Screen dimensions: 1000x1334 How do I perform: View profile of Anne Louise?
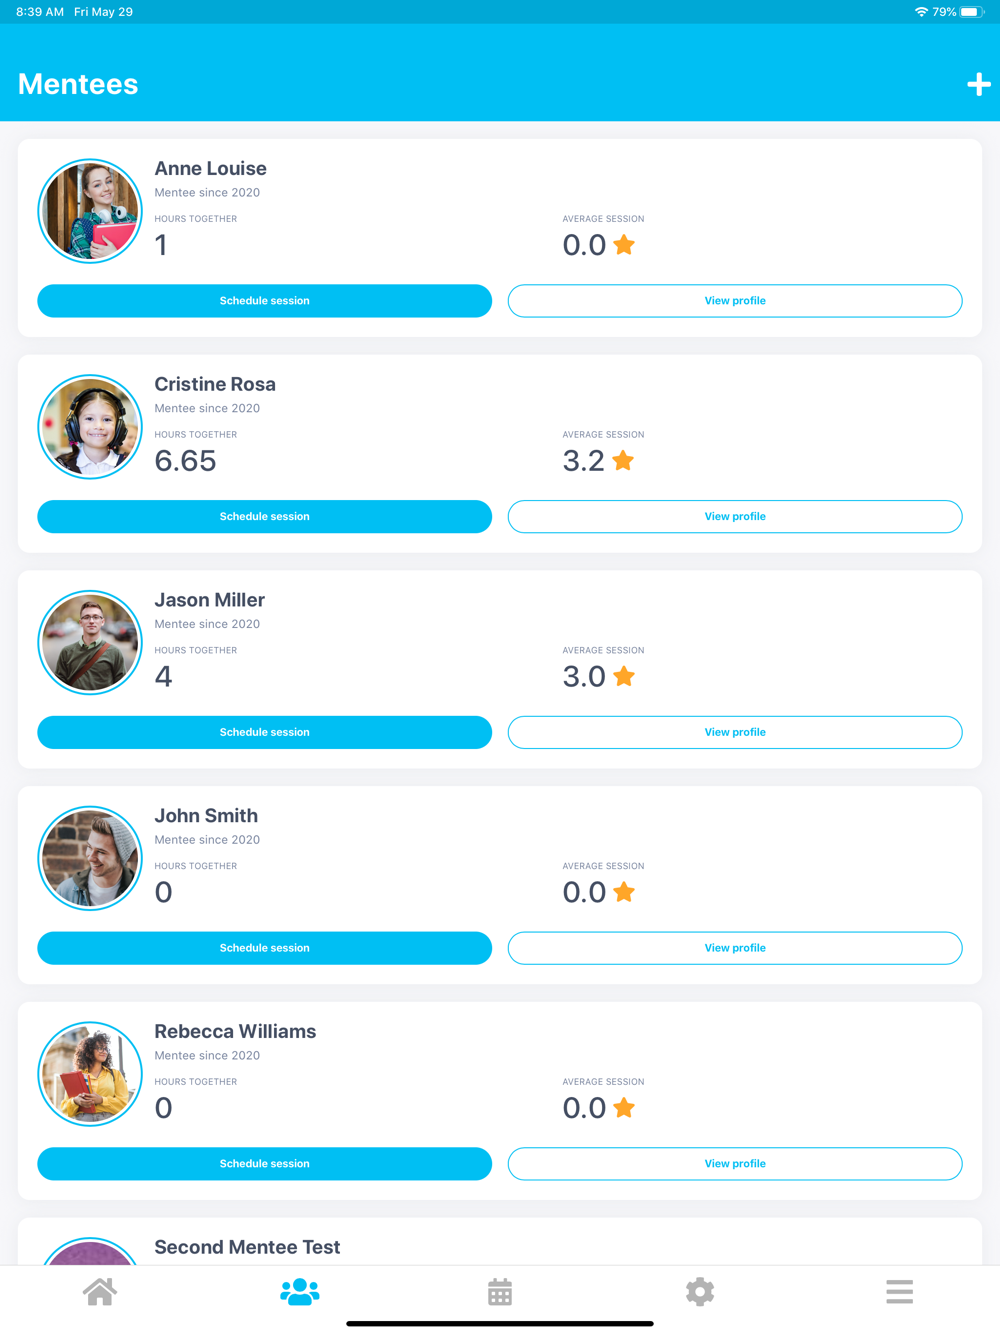(735, 301)
